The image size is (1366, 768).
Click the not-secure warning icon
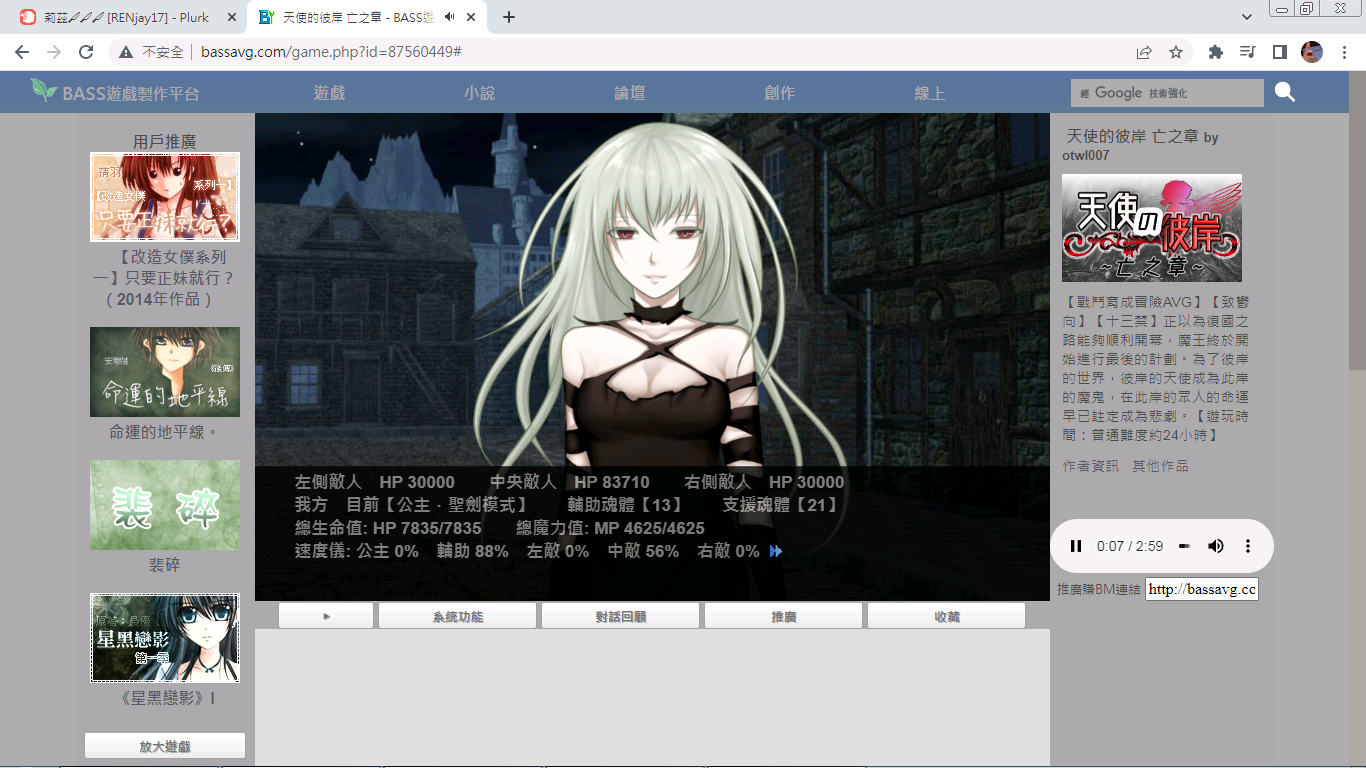click(x=126, y=52)
